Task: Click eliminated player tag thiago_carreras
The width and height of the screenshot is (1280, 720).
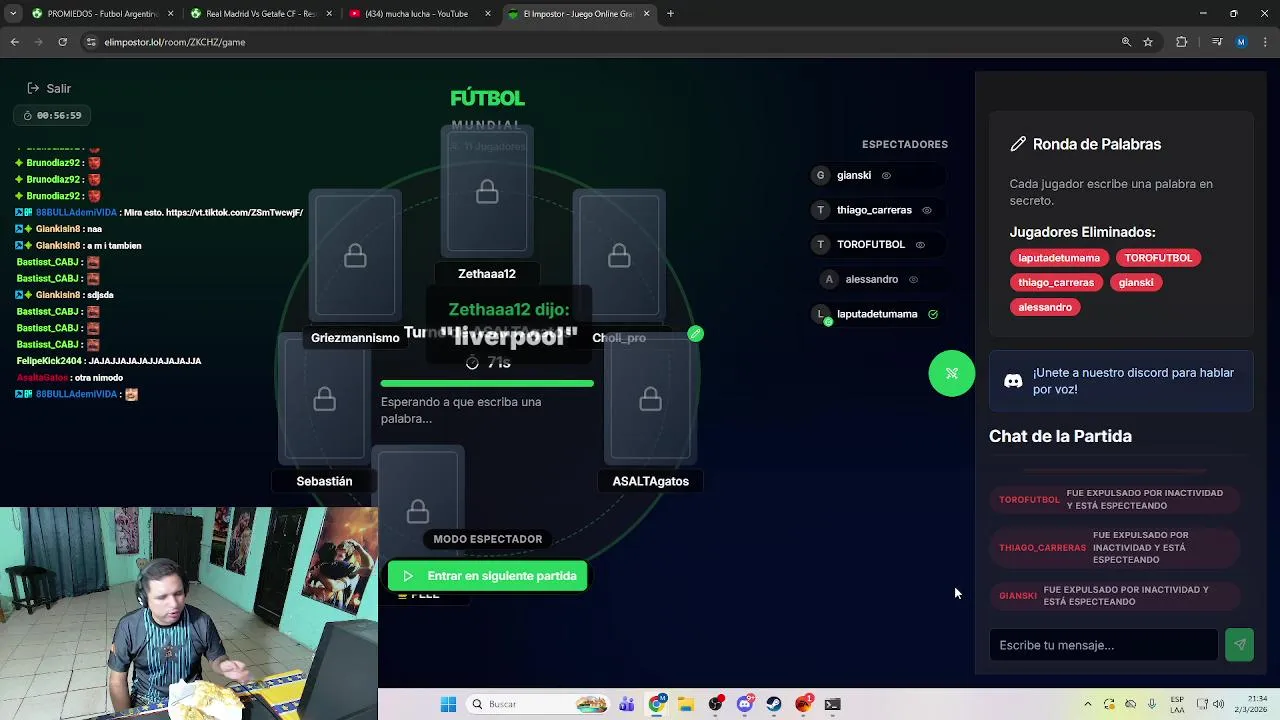Action: 1056,283
